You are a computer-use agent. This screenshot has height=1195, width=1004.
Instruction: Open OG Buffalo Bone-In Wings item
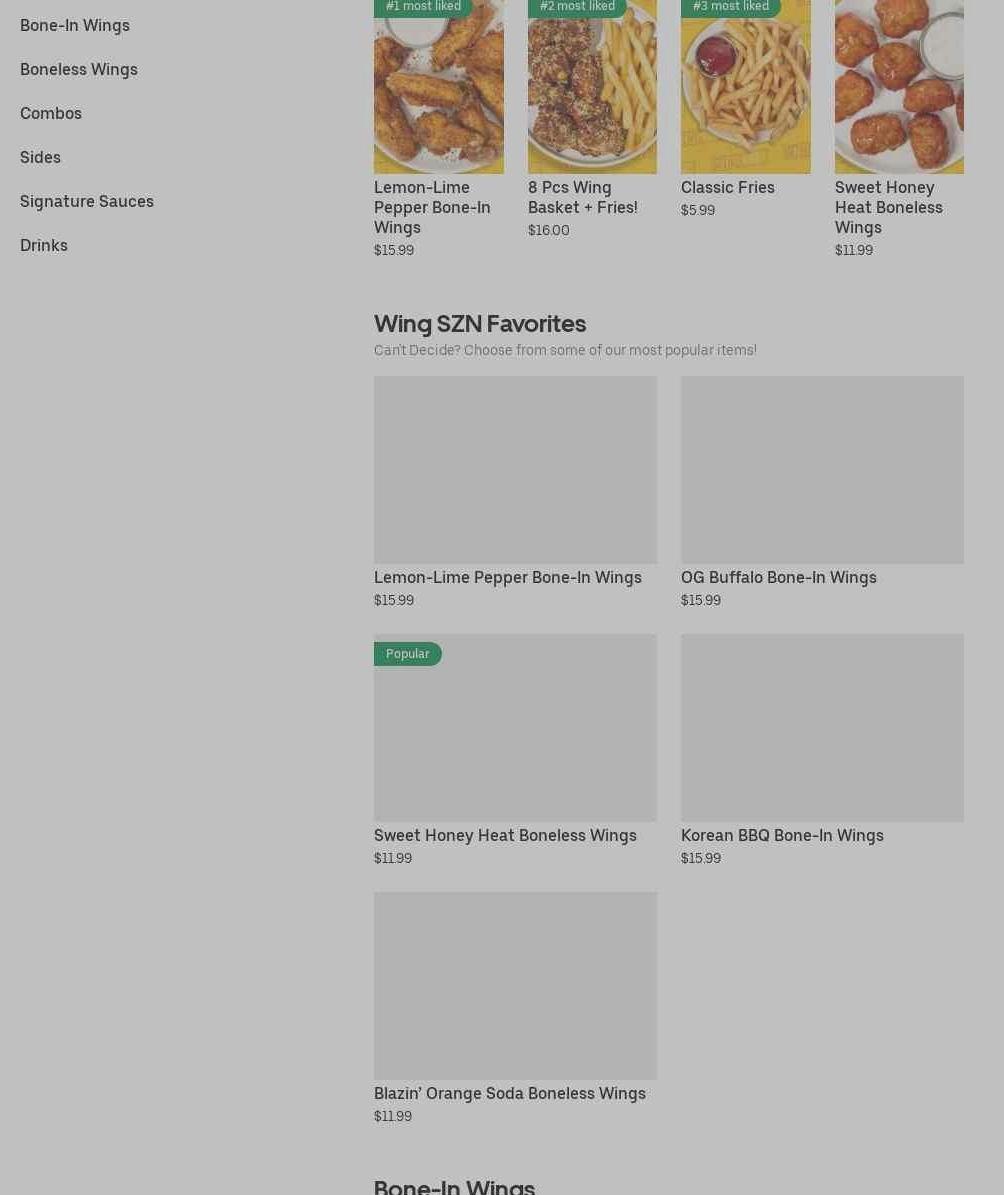click(778, 578)
